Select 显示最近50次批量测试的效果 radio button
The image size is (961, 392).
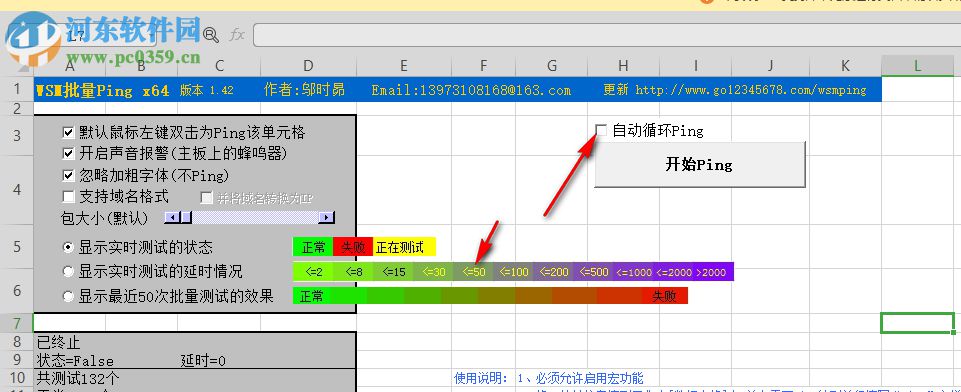coord(69,296)
